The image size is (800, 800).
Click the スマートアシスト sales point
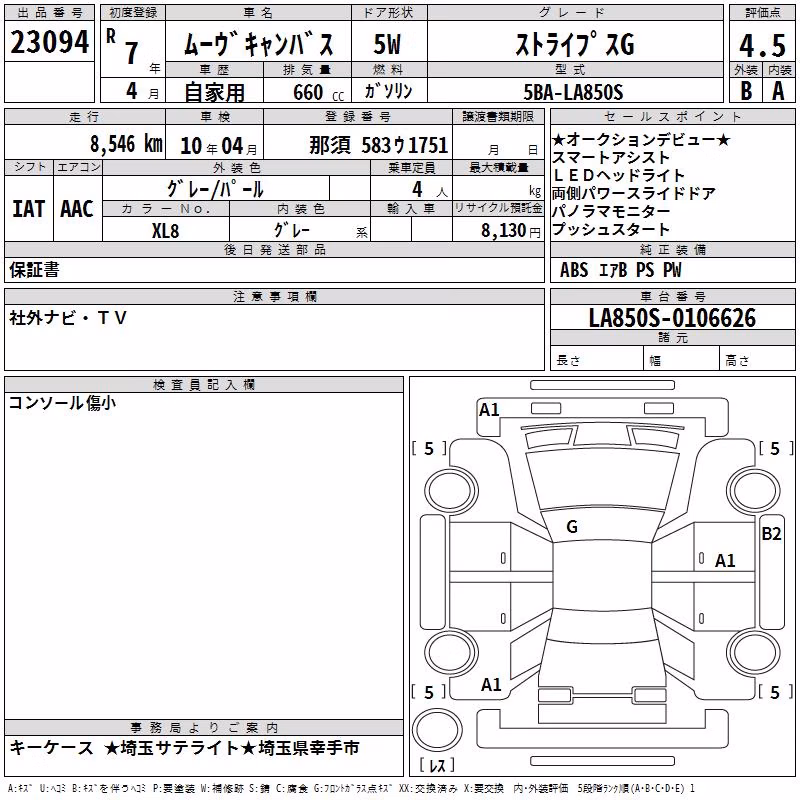tap(611, 157)
